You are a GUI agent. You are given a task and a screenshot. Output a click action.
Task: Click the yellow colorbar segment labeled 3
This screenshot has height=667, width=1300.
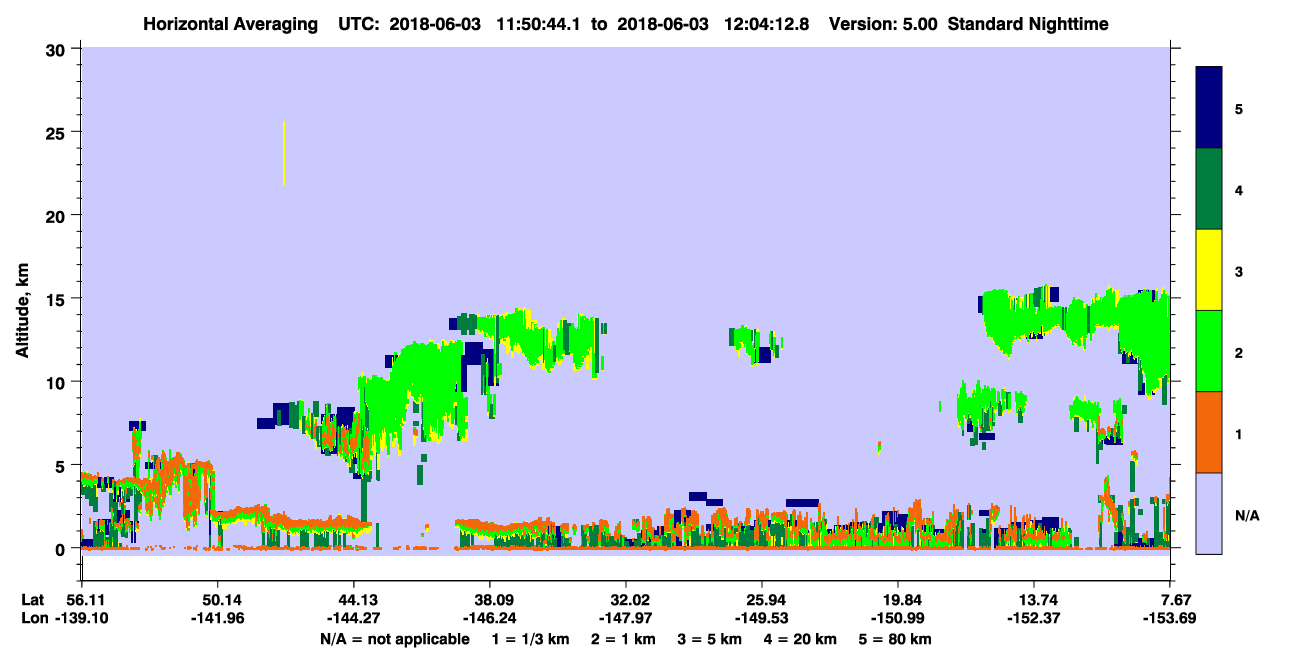(1209, 270)
